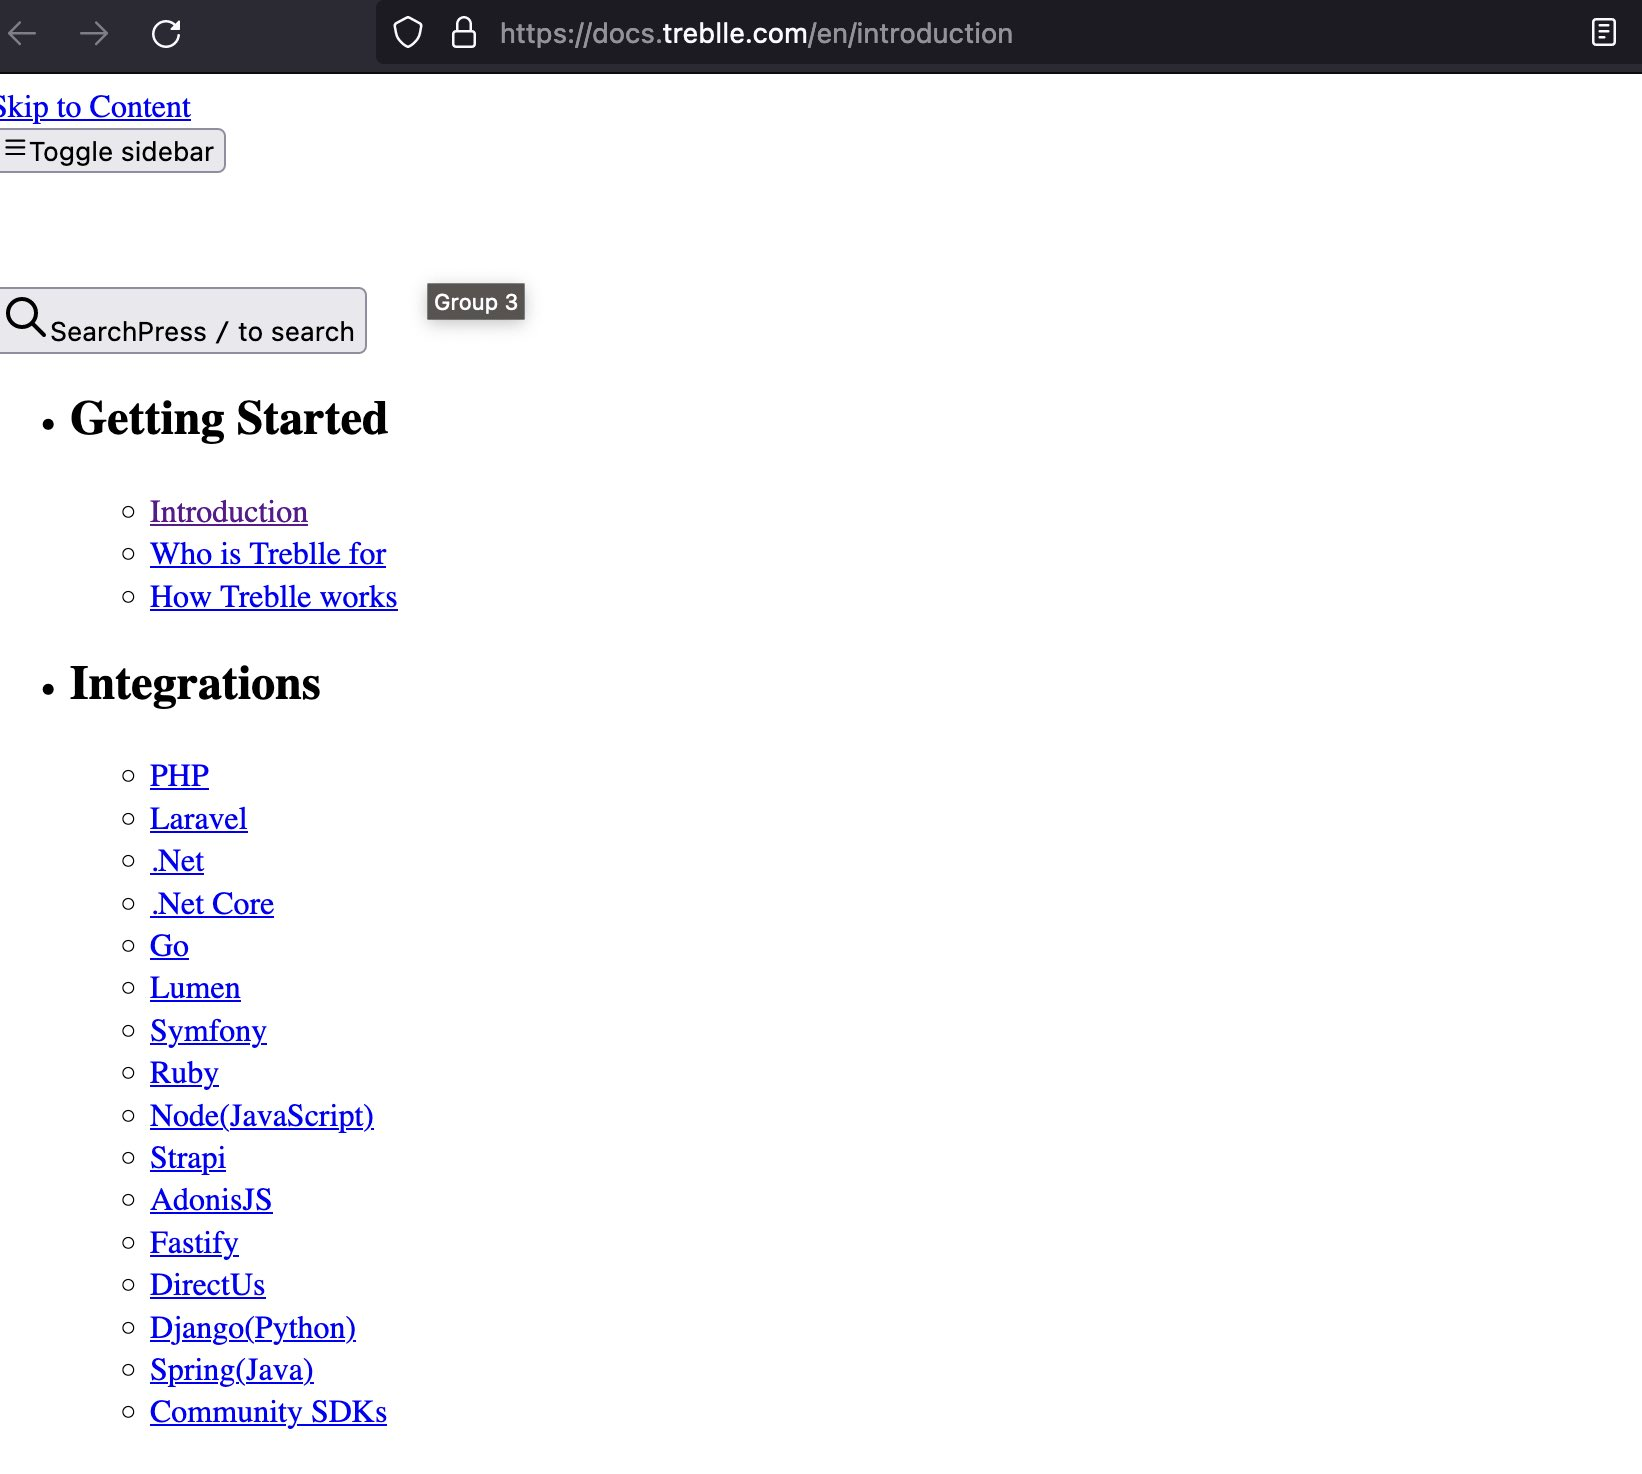Open the AdonisJS integration link
Image resolution: width=1642 pixels, height=1474 pixels.
(211, 1200)
